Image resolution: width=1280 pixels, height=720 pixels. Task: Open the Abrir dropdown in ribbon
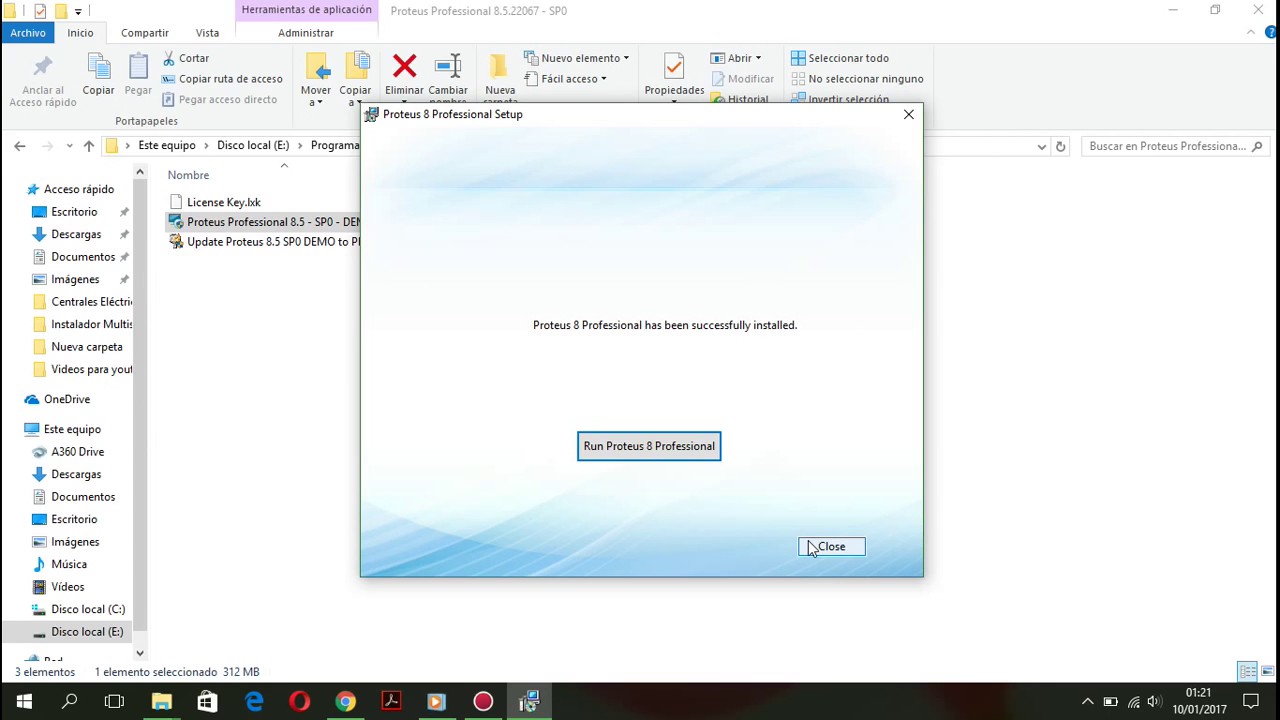click(737, 58)
